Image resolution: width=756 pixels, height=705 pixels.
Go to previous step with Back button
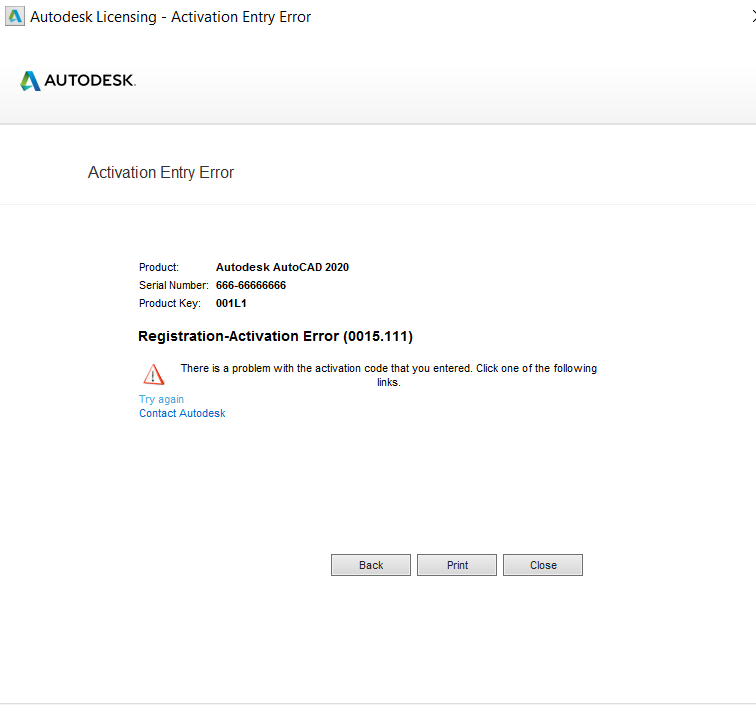click(371, 565)
